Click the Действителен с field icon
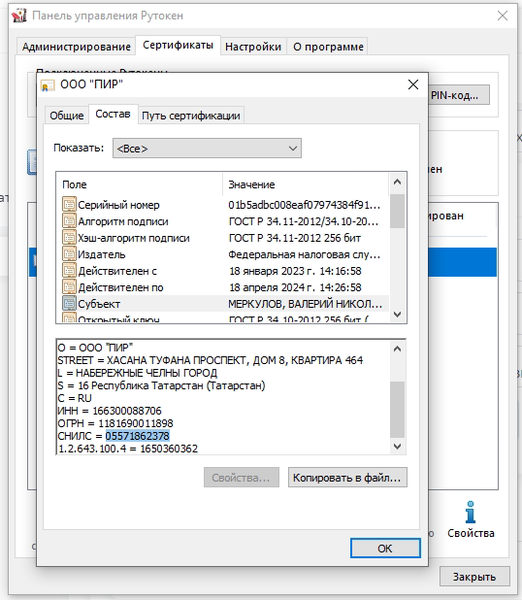 coord(69,271)
